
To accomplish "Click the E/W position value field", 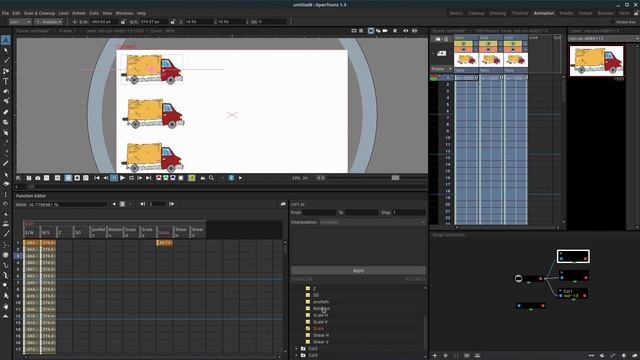I will click(x=104, y=22).
